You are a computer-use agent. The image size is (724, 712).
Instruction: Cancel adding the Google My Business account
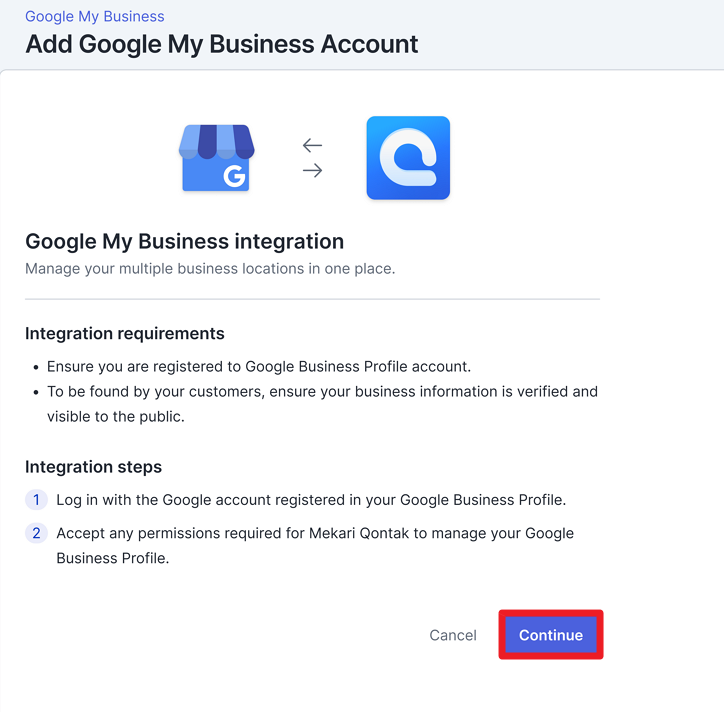click(x=453, y=635)
